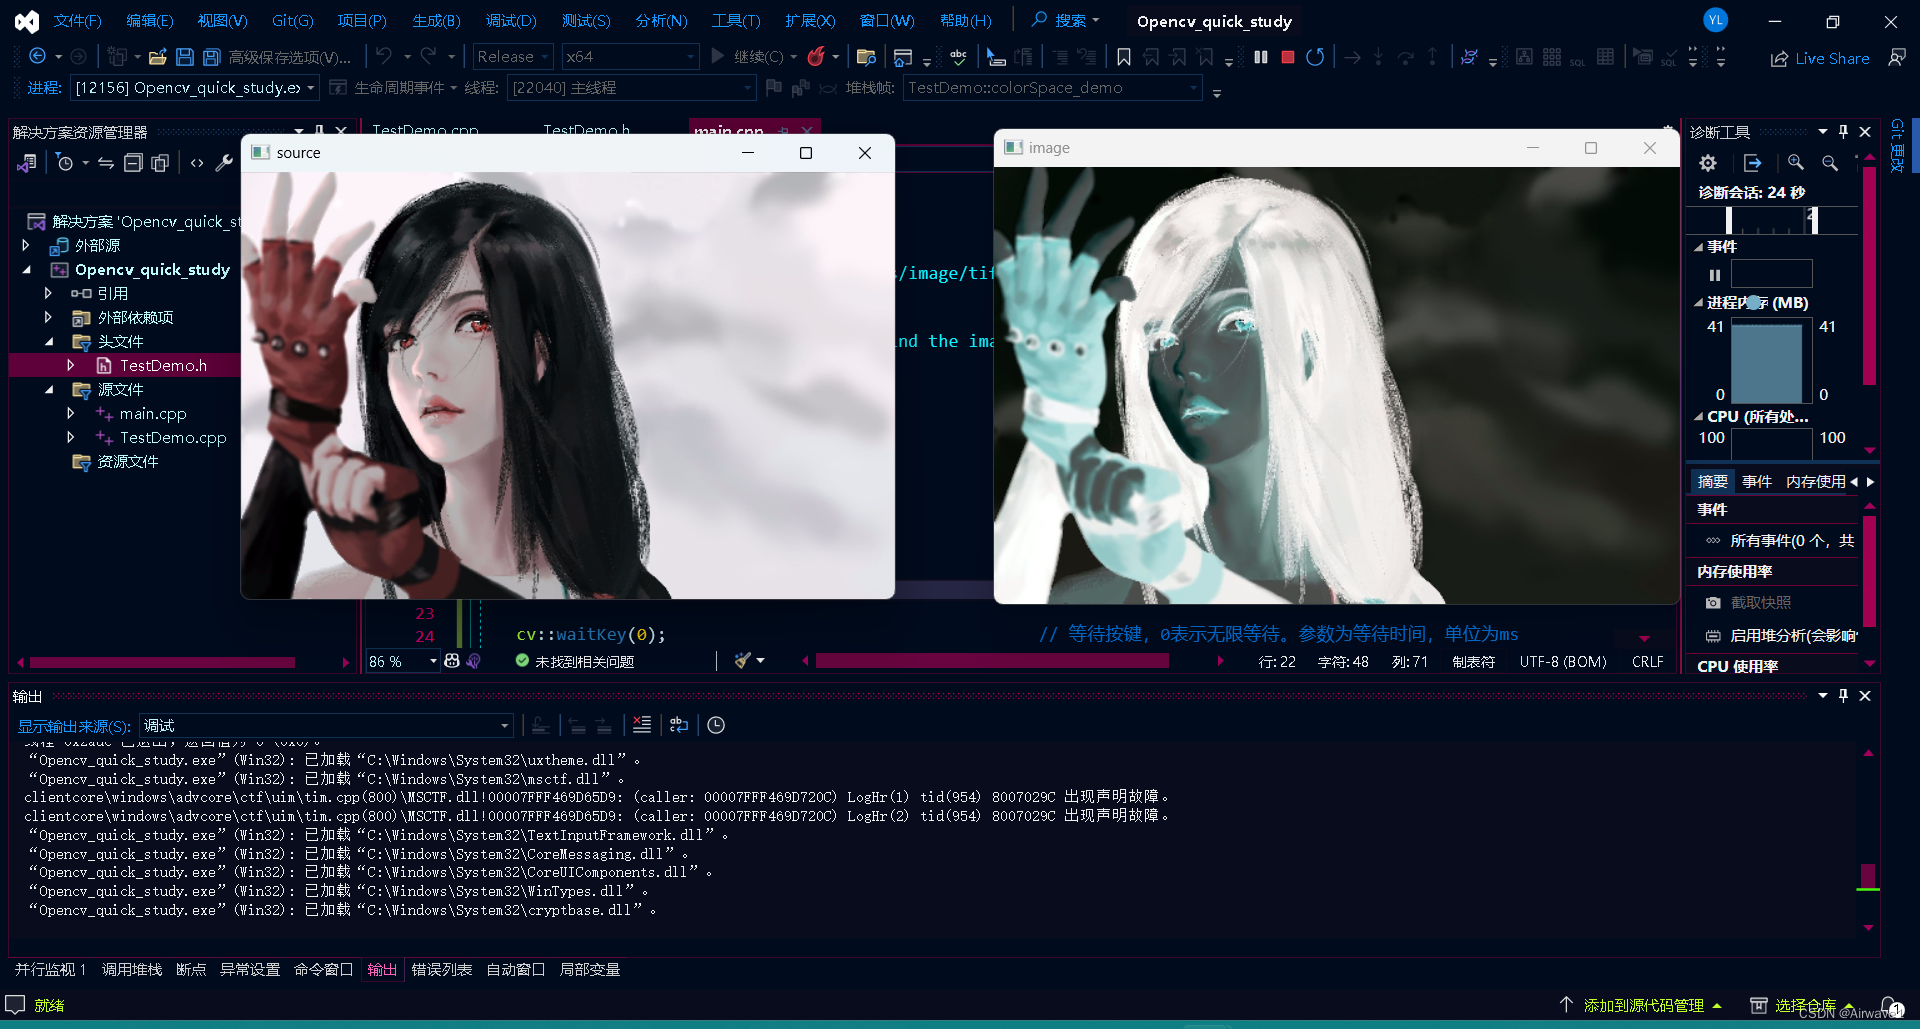Click 截取快照 snapshot button

pos(1749,602)
